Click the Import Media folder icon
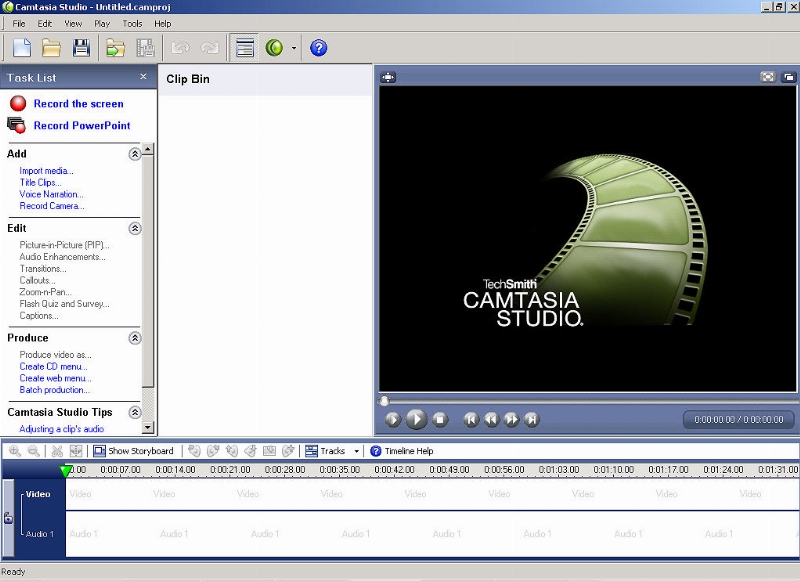800x581 pixels. tap(116, 47)
